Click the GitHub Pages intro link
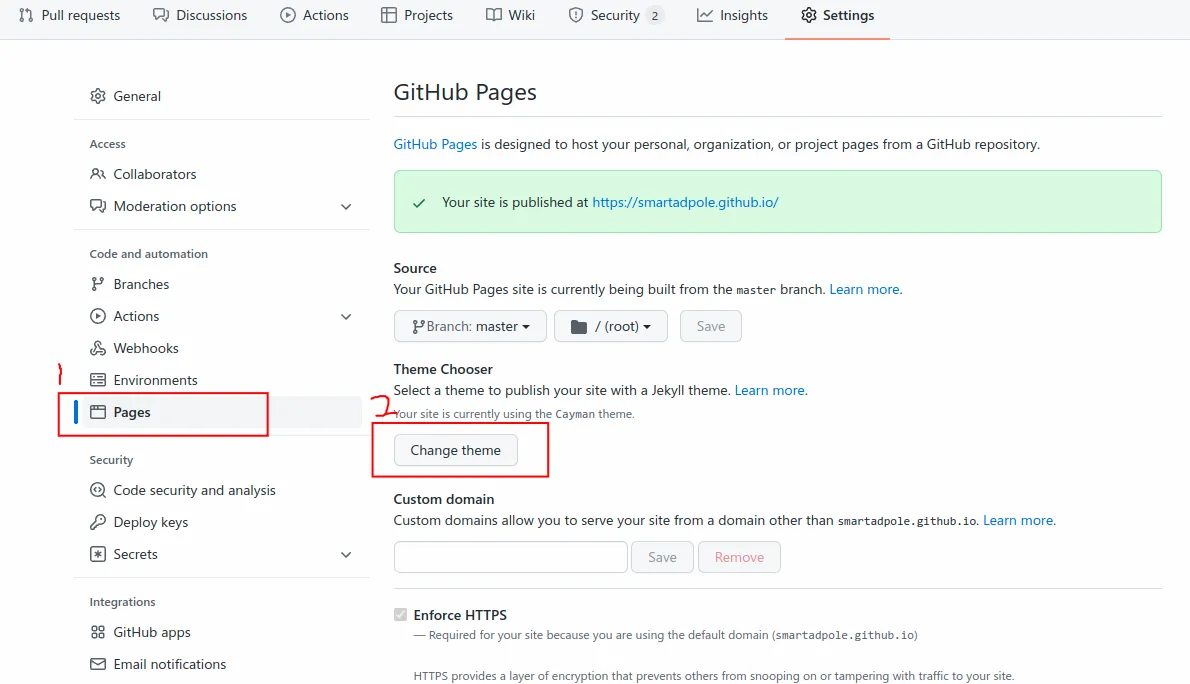This screenshot has width=1190, height=684. (436, 144)
